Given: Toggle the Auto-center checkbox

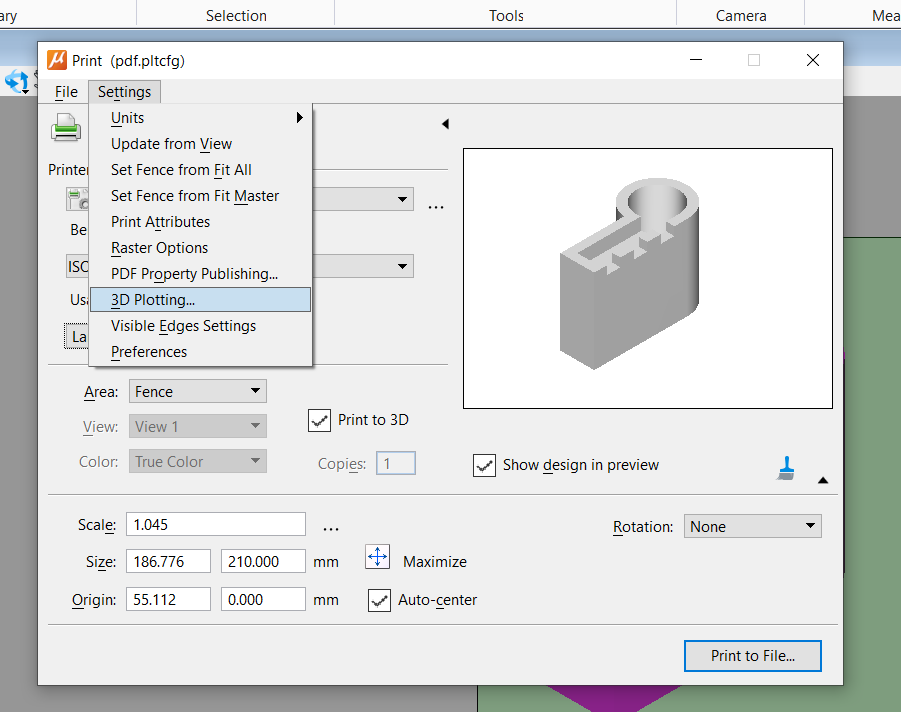Looking at the screenshot, I should [379, 601].
